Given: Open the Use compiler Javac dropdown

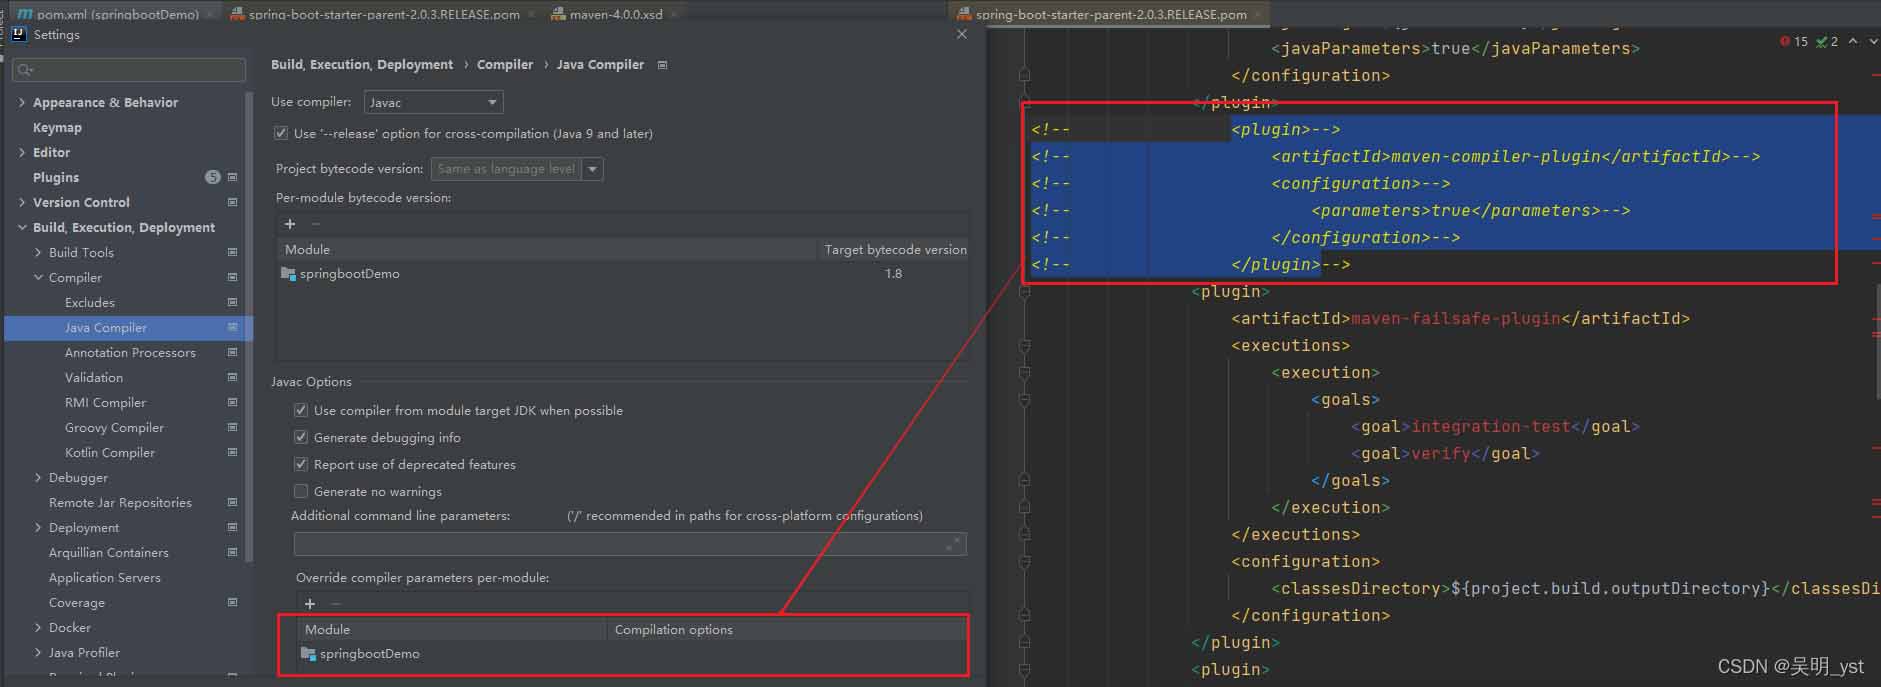Looking at the screenshot, I should pyautogui.click(x=433, y=102).
